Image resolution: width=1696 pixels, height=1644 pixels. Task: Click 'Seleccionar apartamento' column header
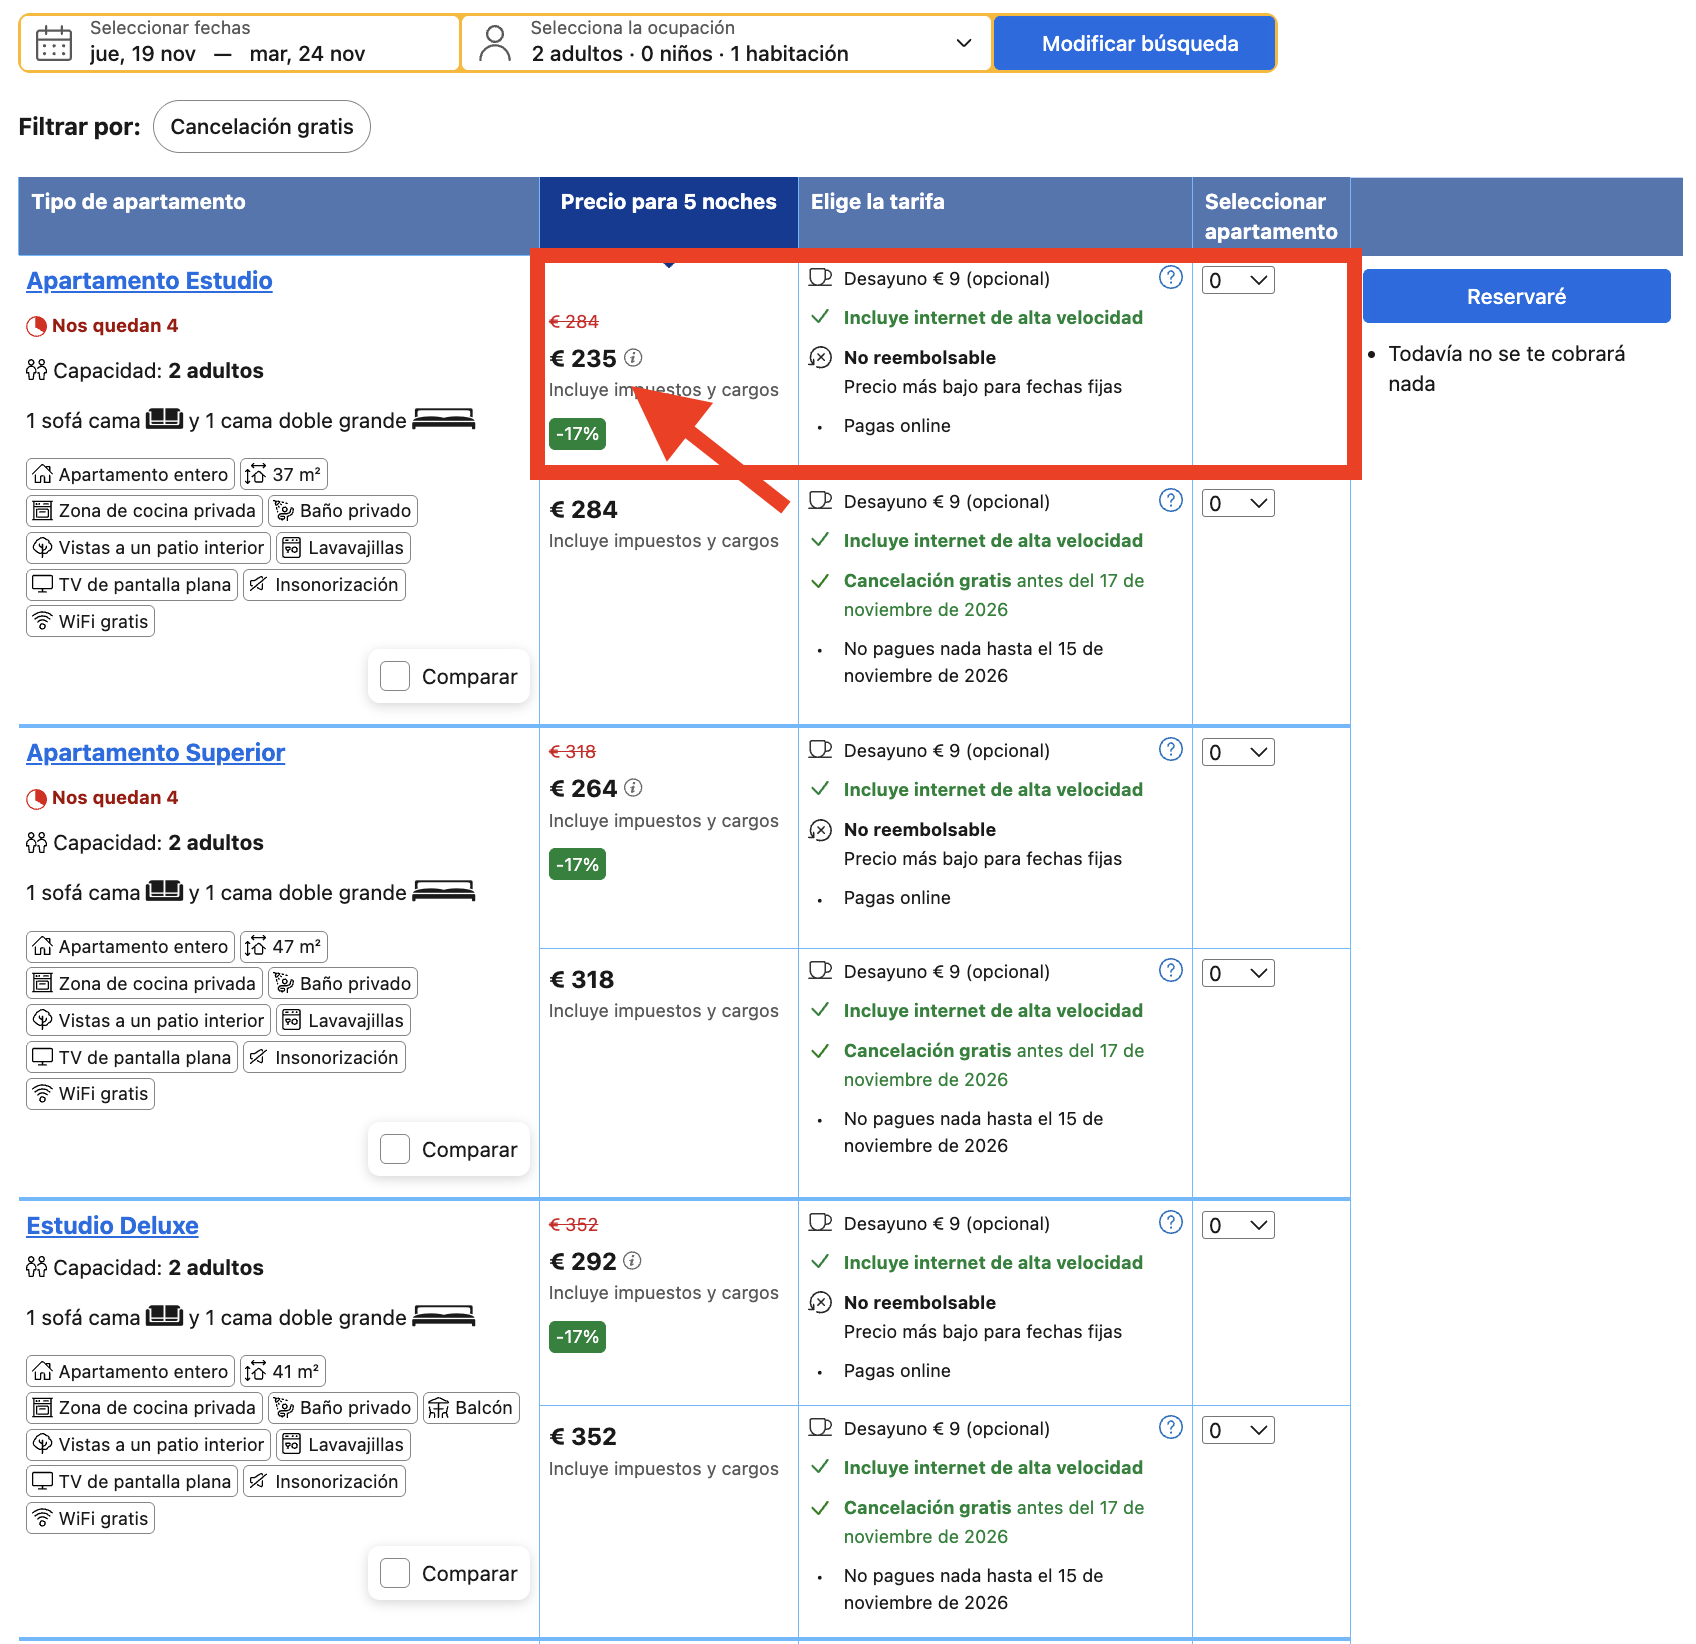(x=1271, y=216)
